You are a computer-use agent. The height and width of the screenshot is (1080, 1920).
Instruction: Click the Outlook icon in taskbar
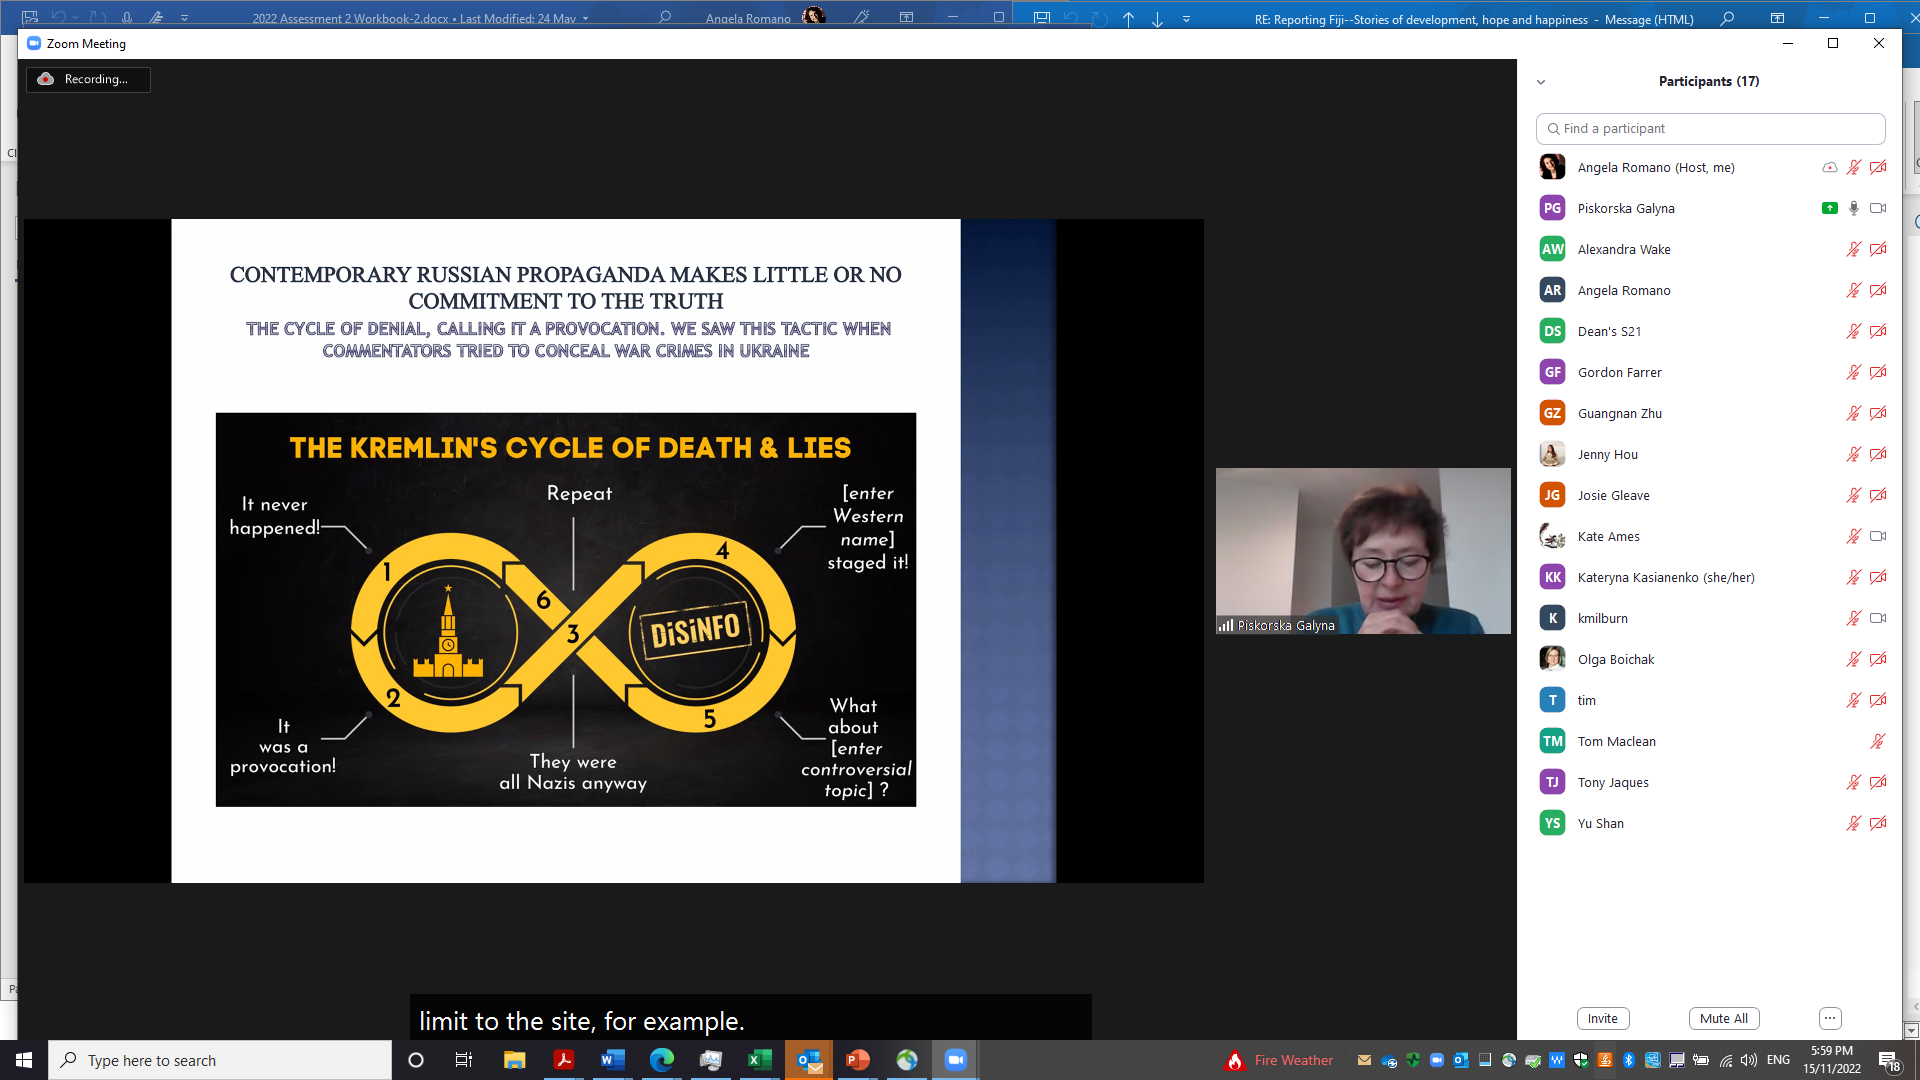[x=809, y=1060]
